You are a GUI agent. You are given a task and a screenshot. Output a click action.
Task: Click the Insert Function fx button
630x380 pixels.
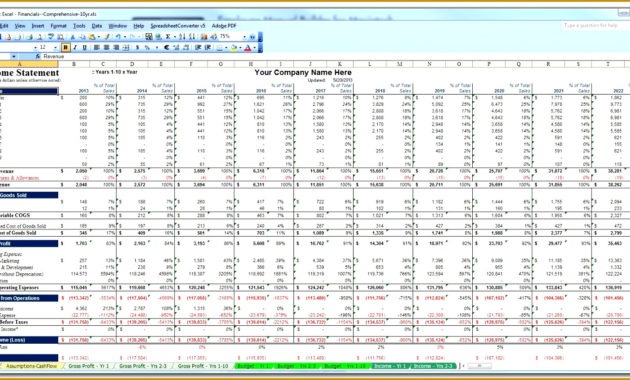point(38,57)
